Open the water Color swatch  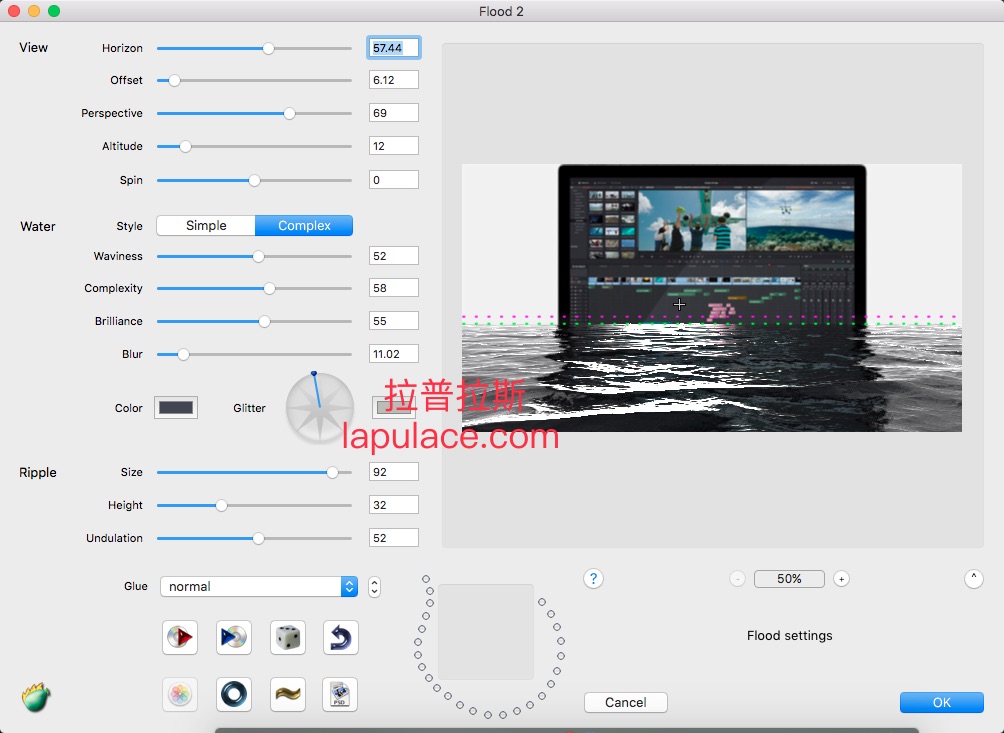(x=176, y=408)
